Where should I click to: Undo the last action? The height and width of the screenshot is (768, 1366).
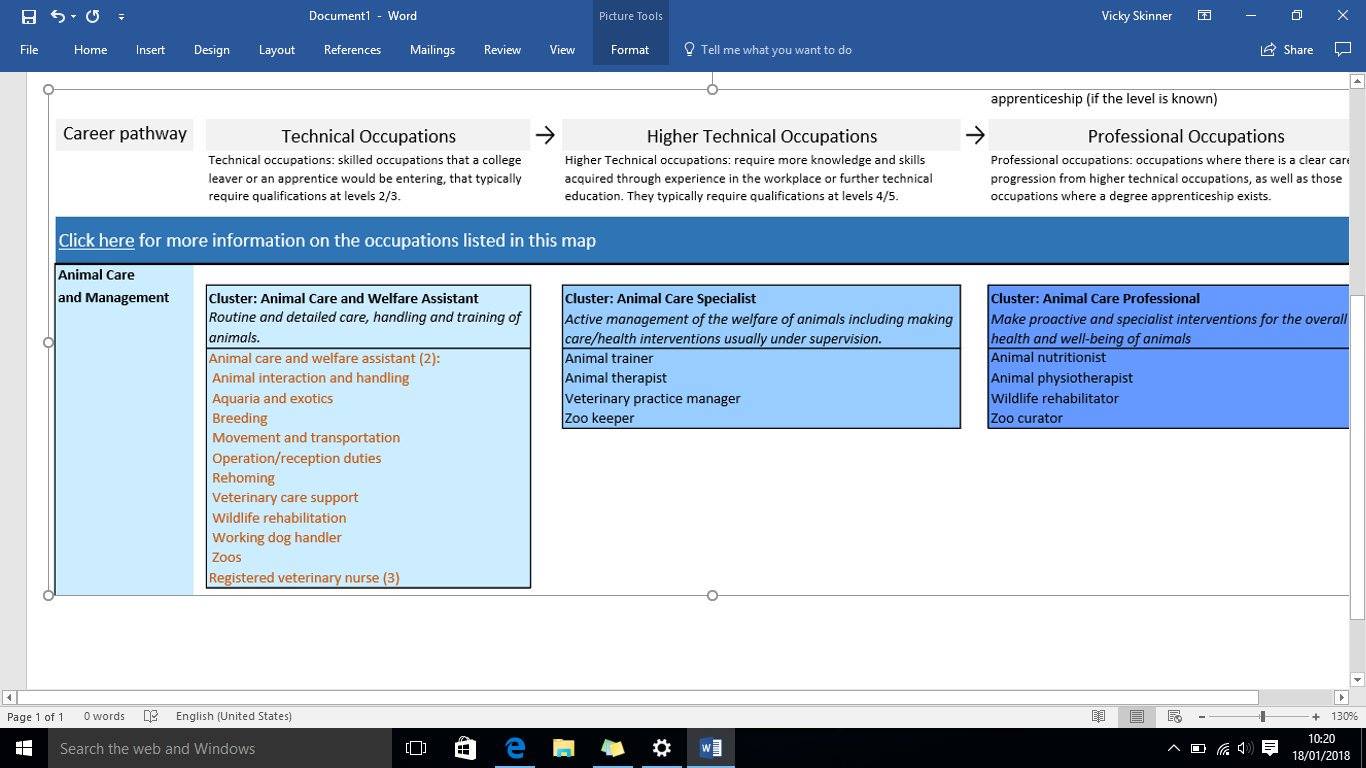(57, 16)
